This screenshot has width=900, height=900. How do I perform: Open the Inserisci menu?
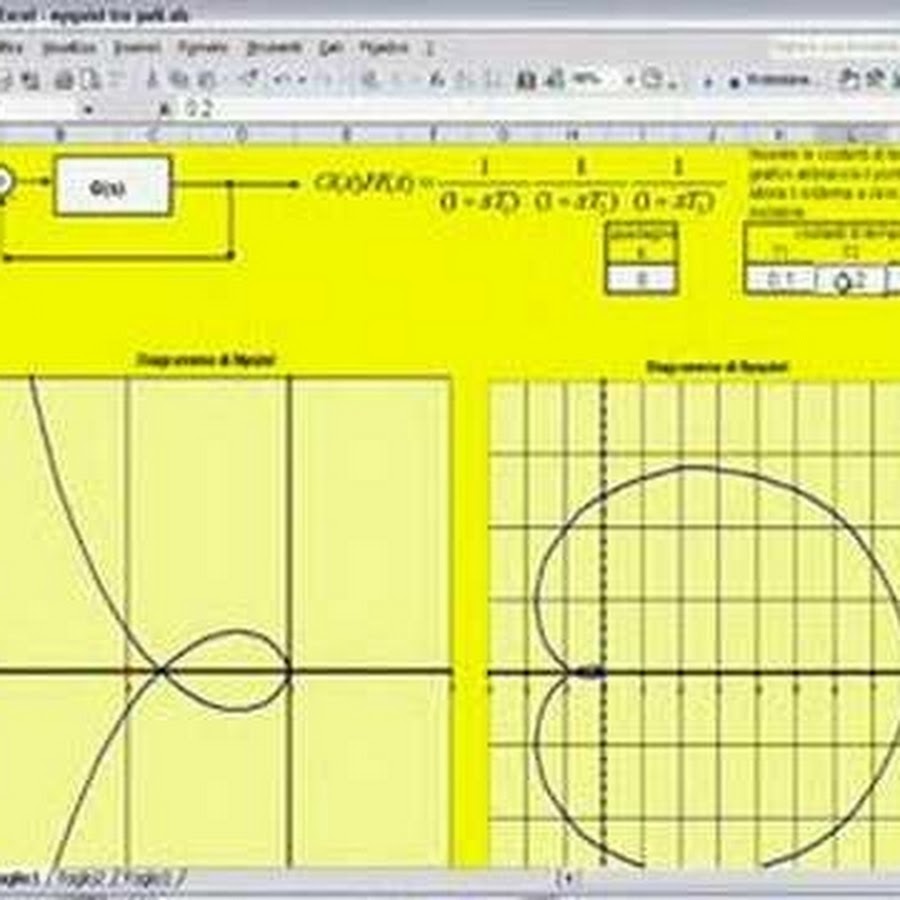137,47
